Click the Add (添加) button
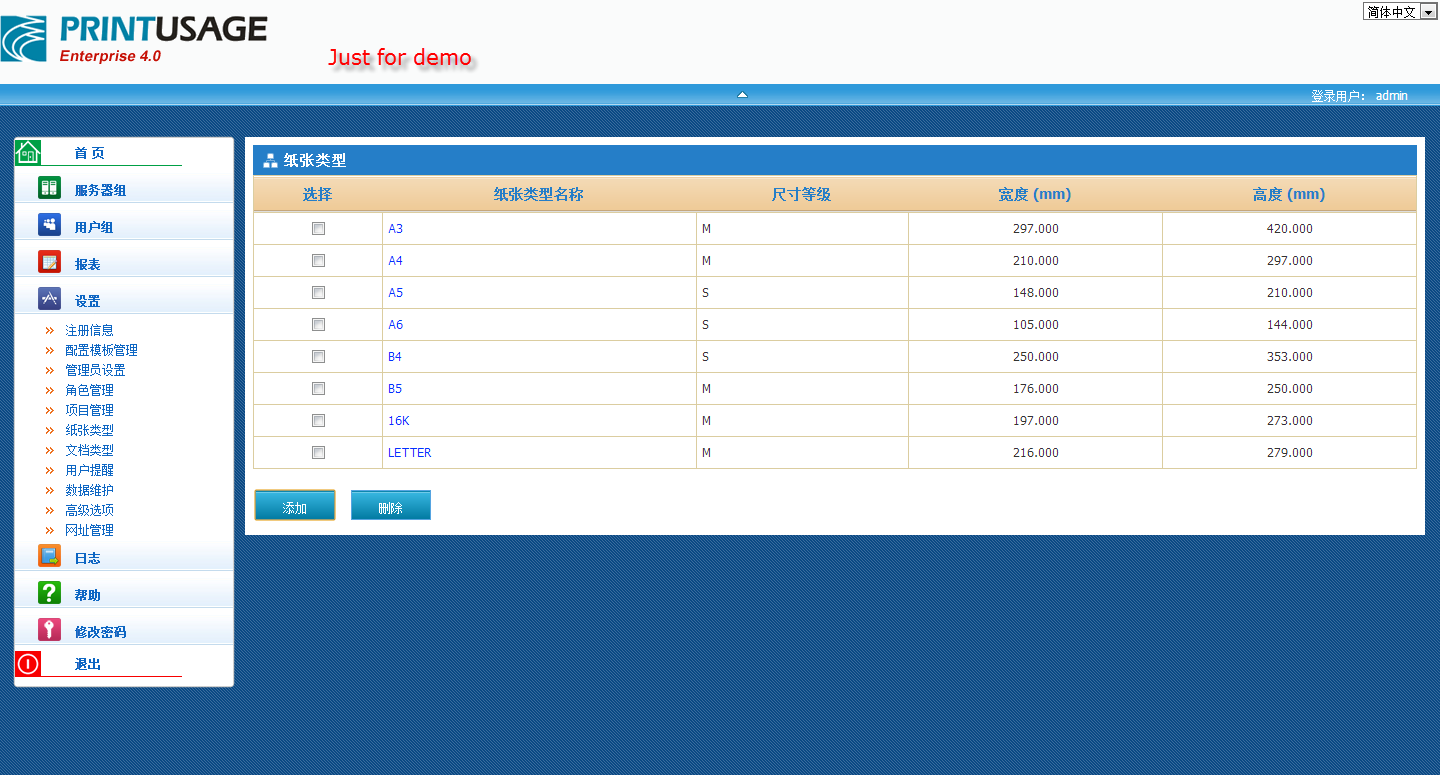 [295, 506]
